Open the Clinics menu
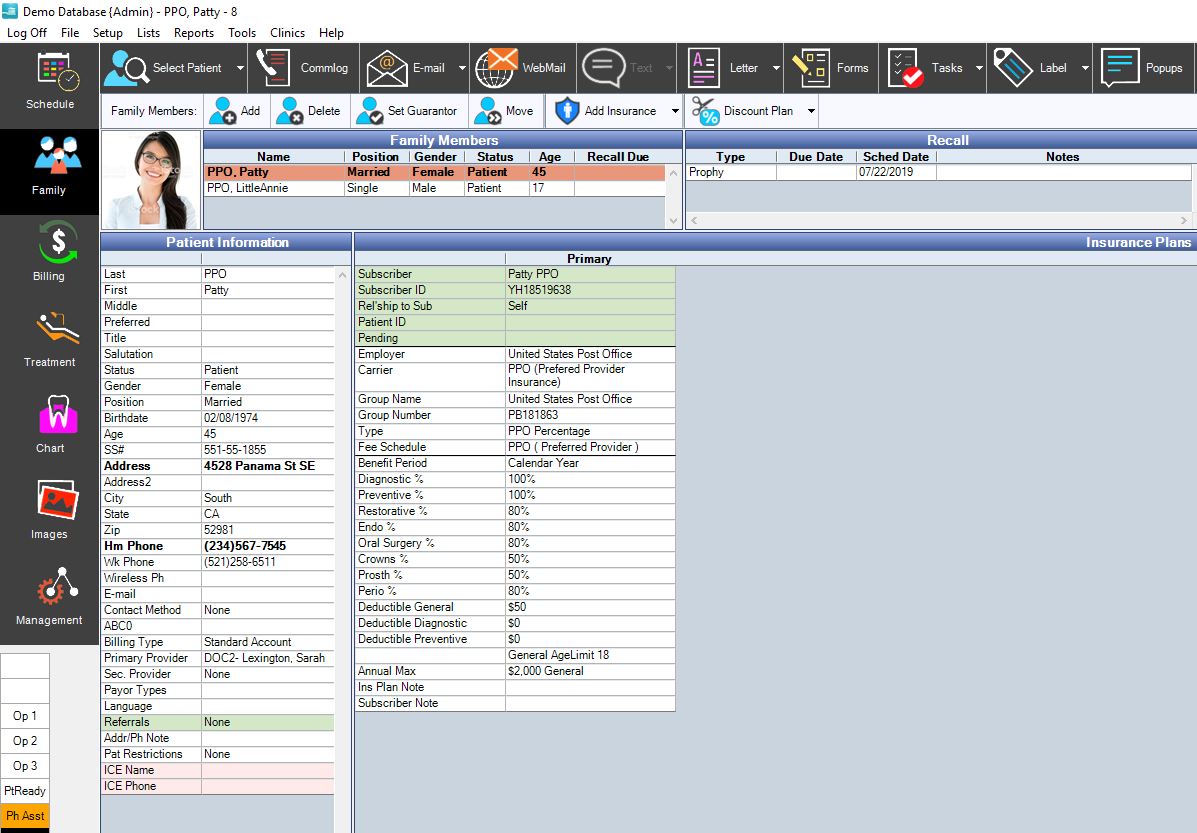The image size is (1197, 833). tap(287, 32)
